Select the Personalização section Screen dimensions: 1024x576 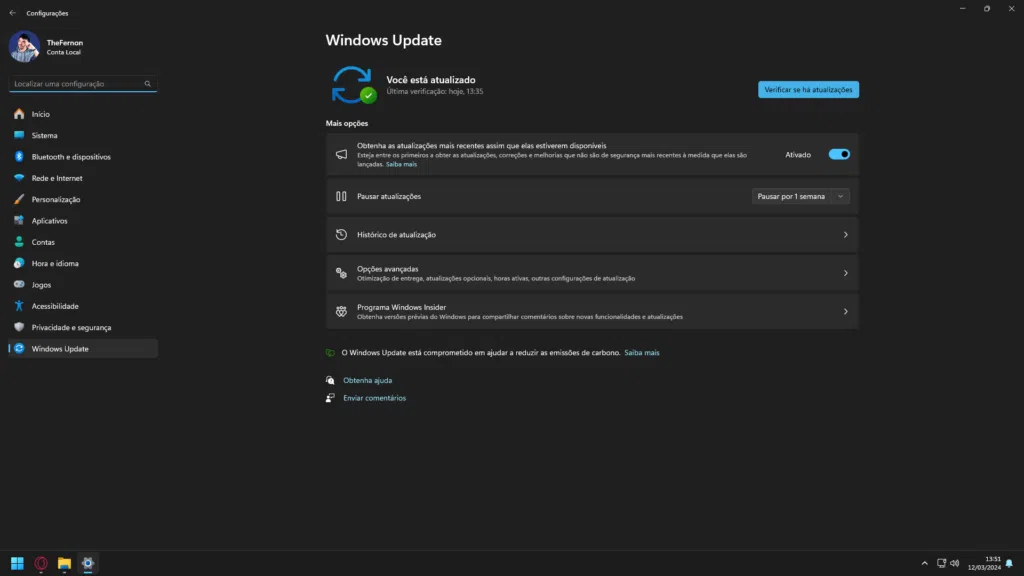point(58,199)
